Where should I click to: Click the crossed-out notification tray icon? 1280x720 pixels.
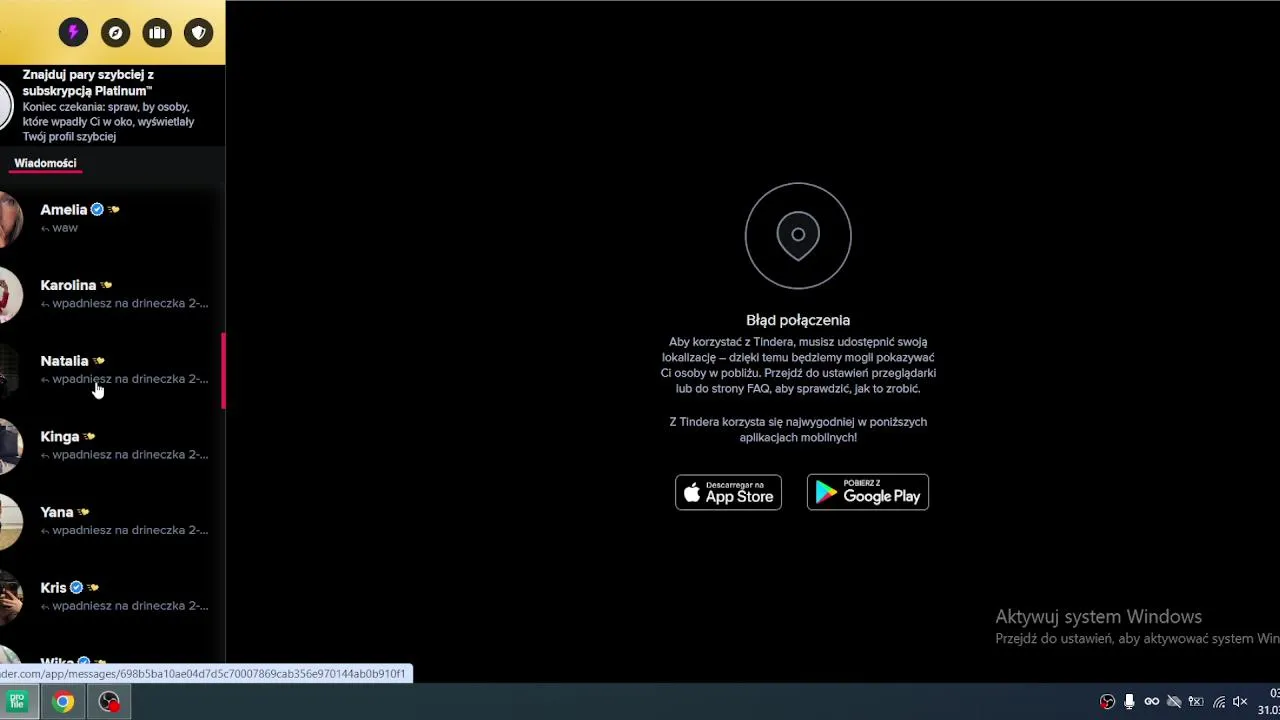point(1173,702)
